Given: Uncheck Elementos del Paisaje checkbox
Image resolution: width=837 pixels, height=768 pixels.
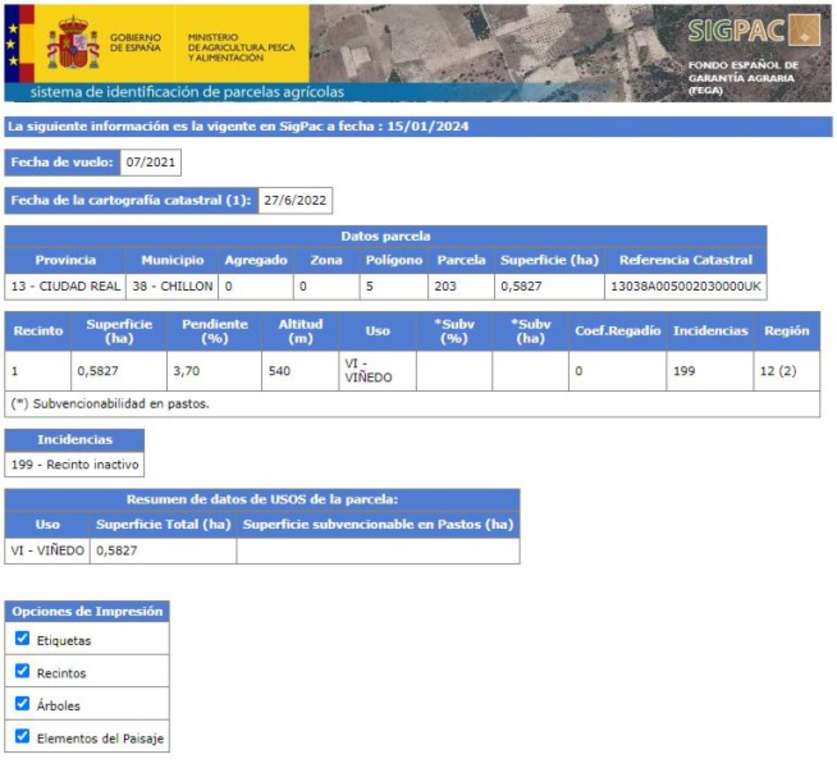Looking at the screenshot, I should (x=23, y=737).
